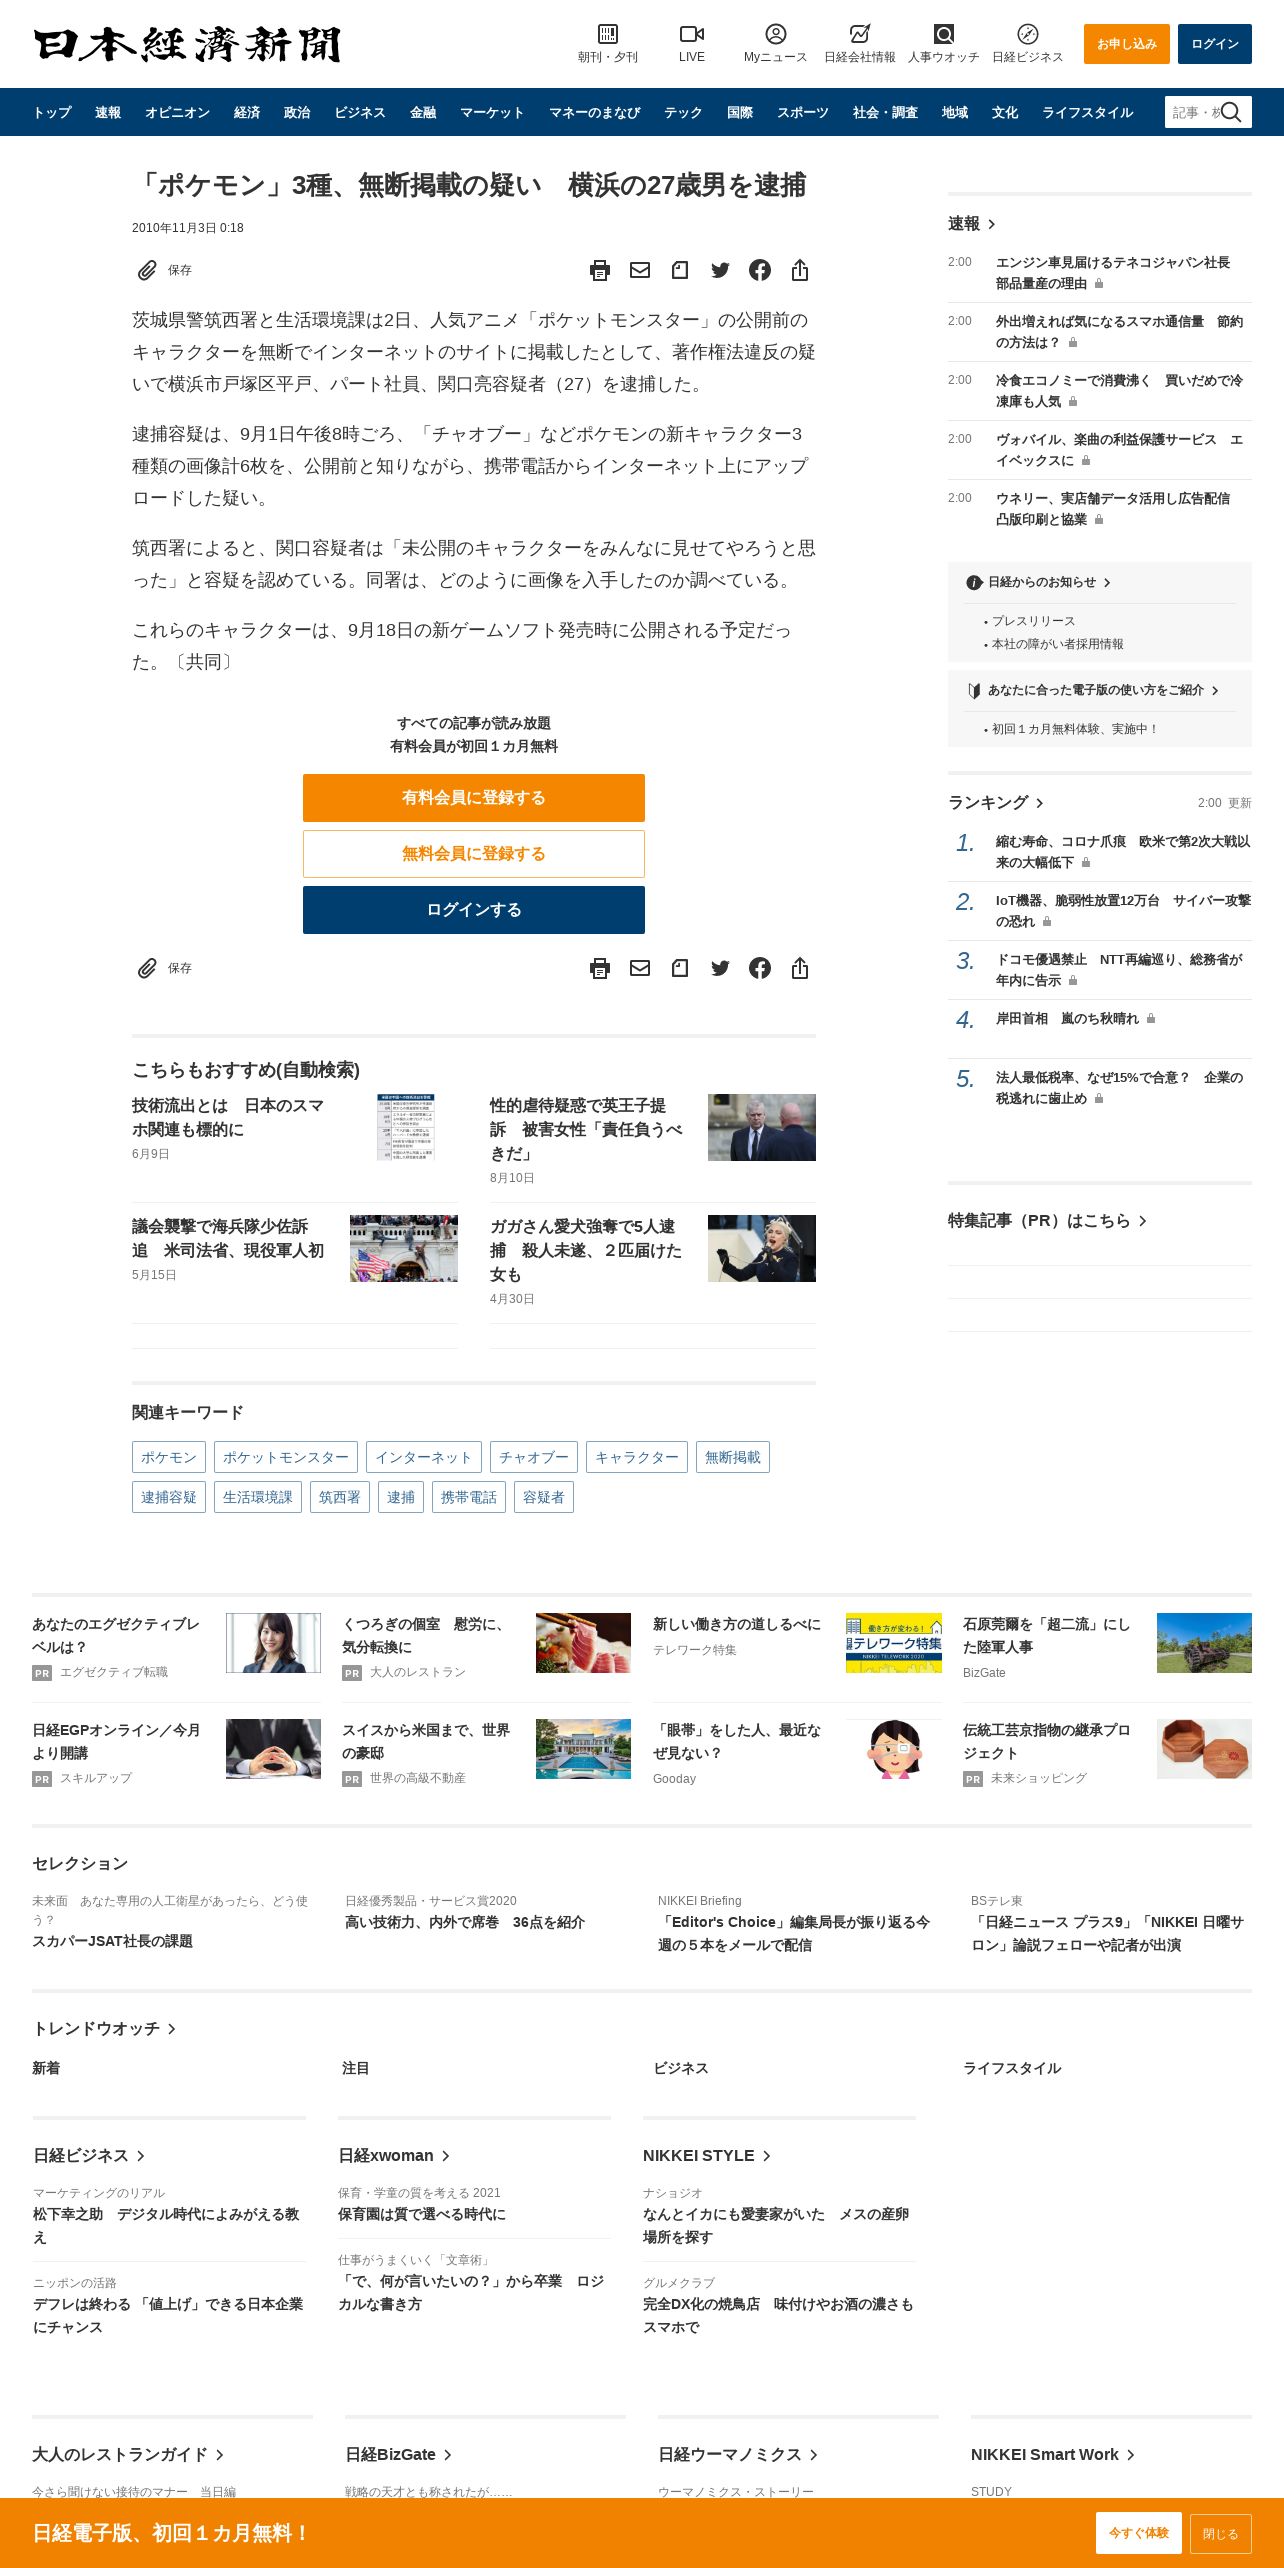The width and height of the screenshot is (1284, 2568).
Task: Click the 日本経済新聞 logo
Action: pyautogui.click(x=187, y=44)
